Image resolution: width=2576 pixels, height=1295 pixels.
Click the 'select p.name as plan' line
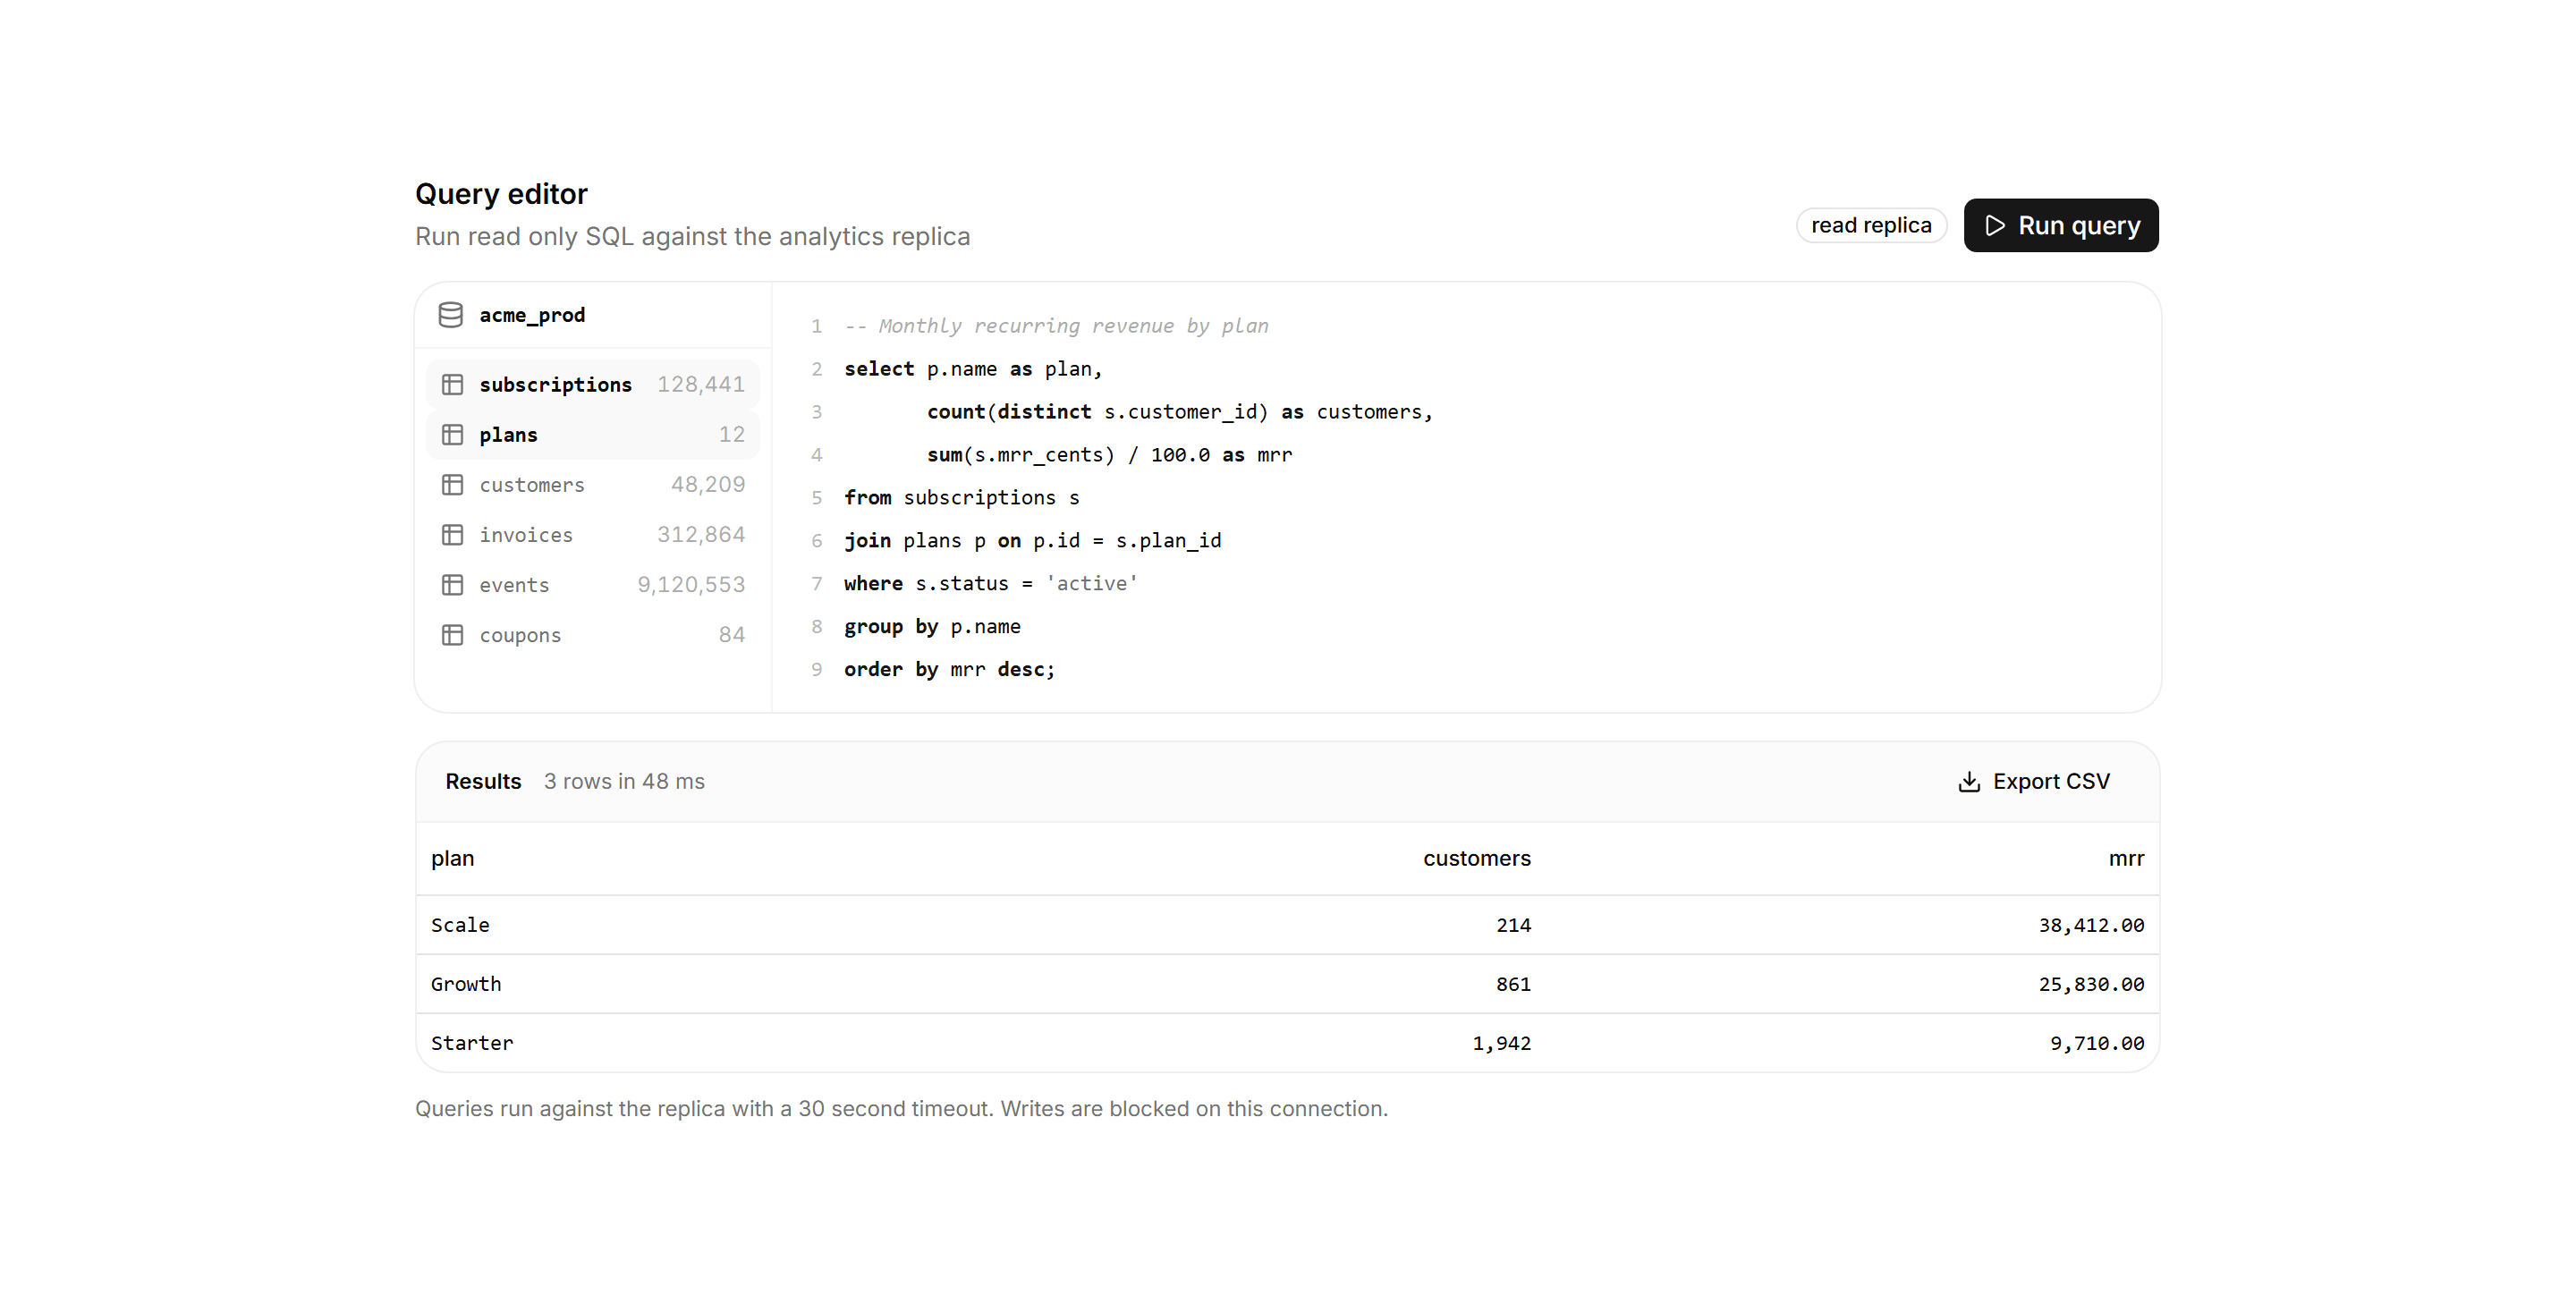point(972,369)
